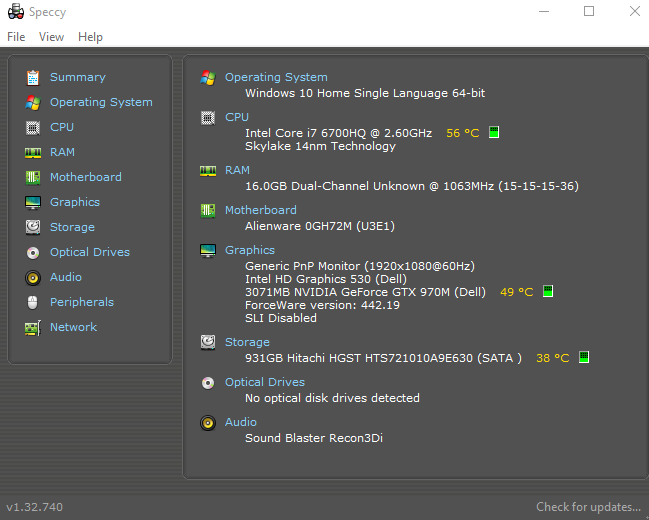Click the Storage hard drive icon in sidebar
Image resolution: width=649 pixels, height=520 pixels.
33,227
